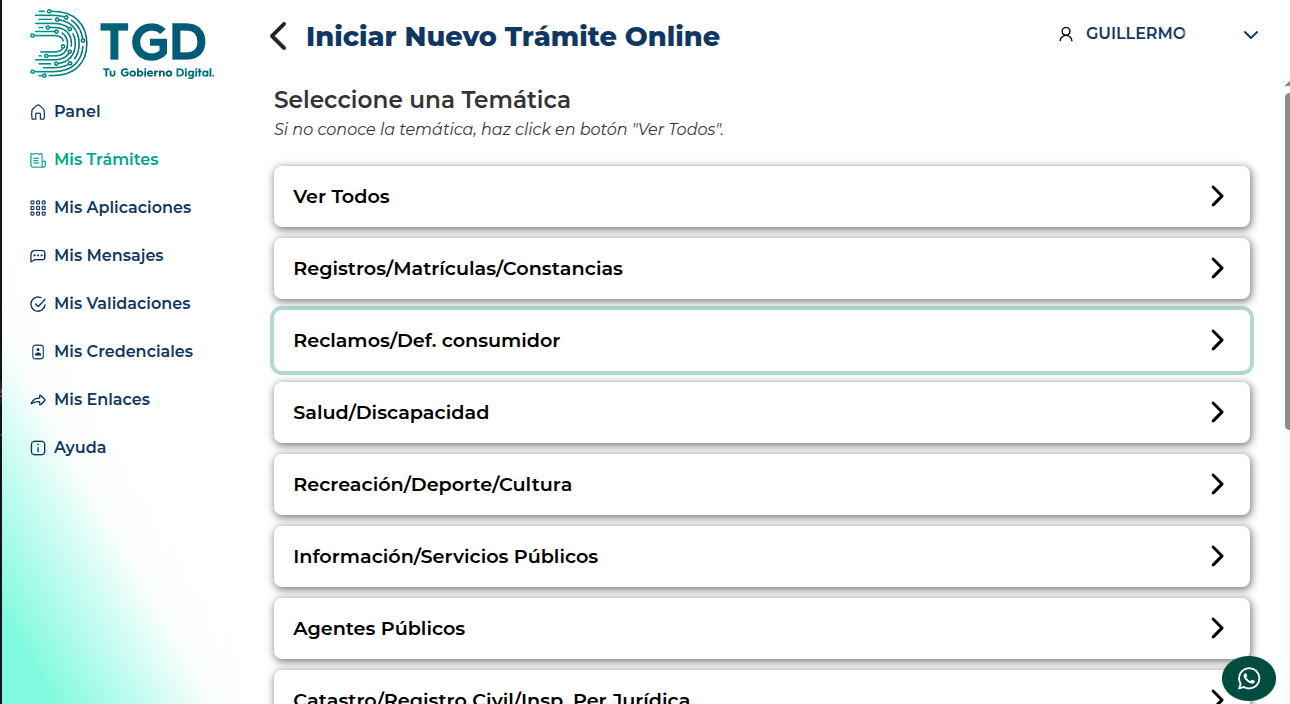Viewport: 1290px width, 704px height.
Task: Expand the GUILLERMO account dropdown arrow
Action: tap(1250, 35)
